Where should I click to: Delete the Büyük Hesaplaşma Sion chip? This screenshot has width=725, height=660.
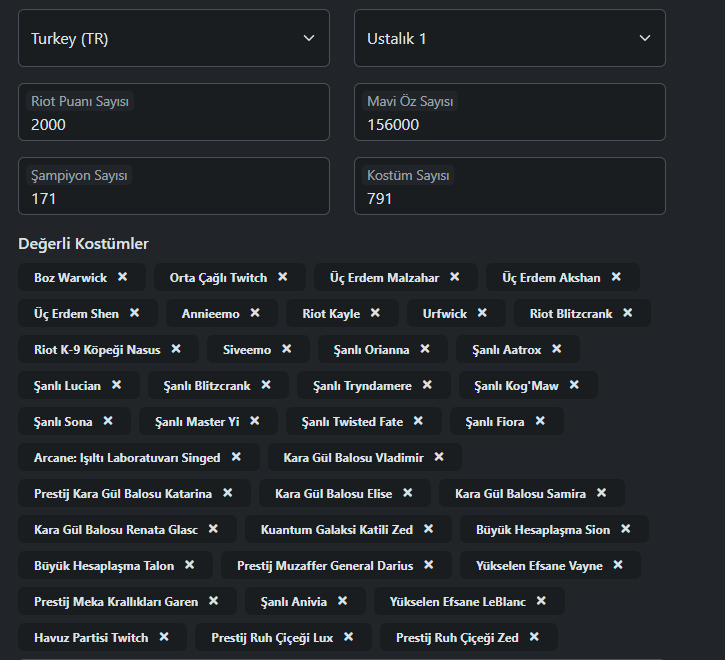(626, 529)
